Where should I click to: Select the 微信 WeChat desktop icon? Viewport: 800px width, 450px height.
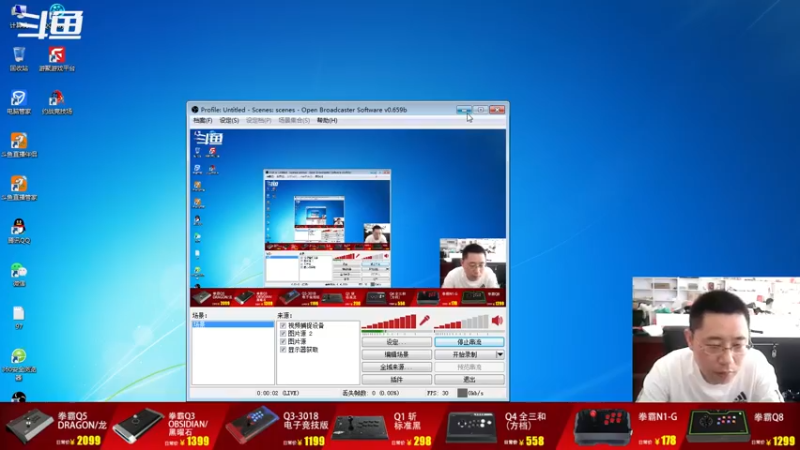(19, 274)
